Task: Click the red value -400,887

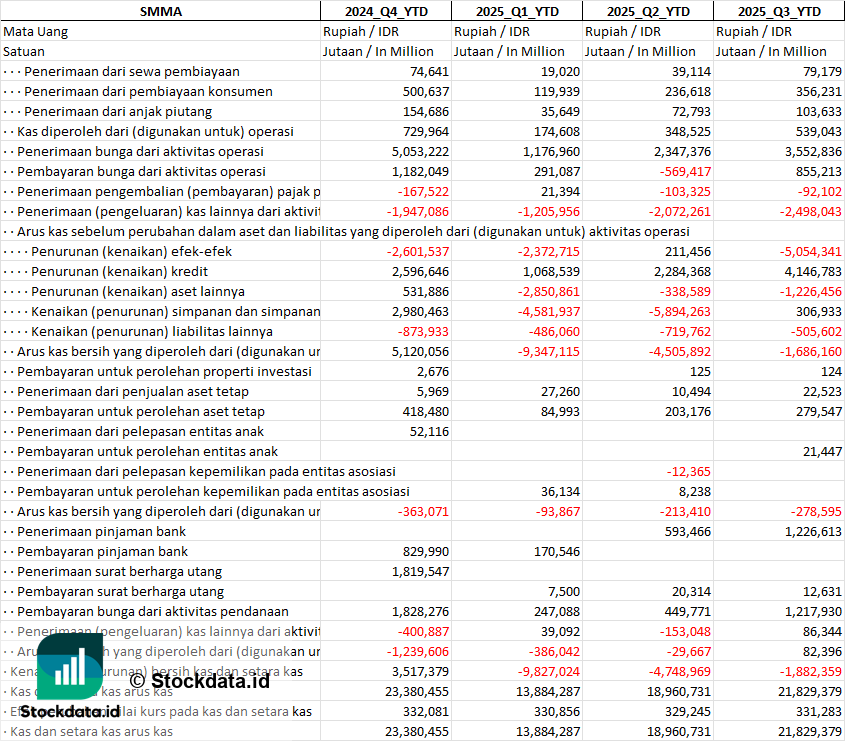Action: tap(424, 631)
